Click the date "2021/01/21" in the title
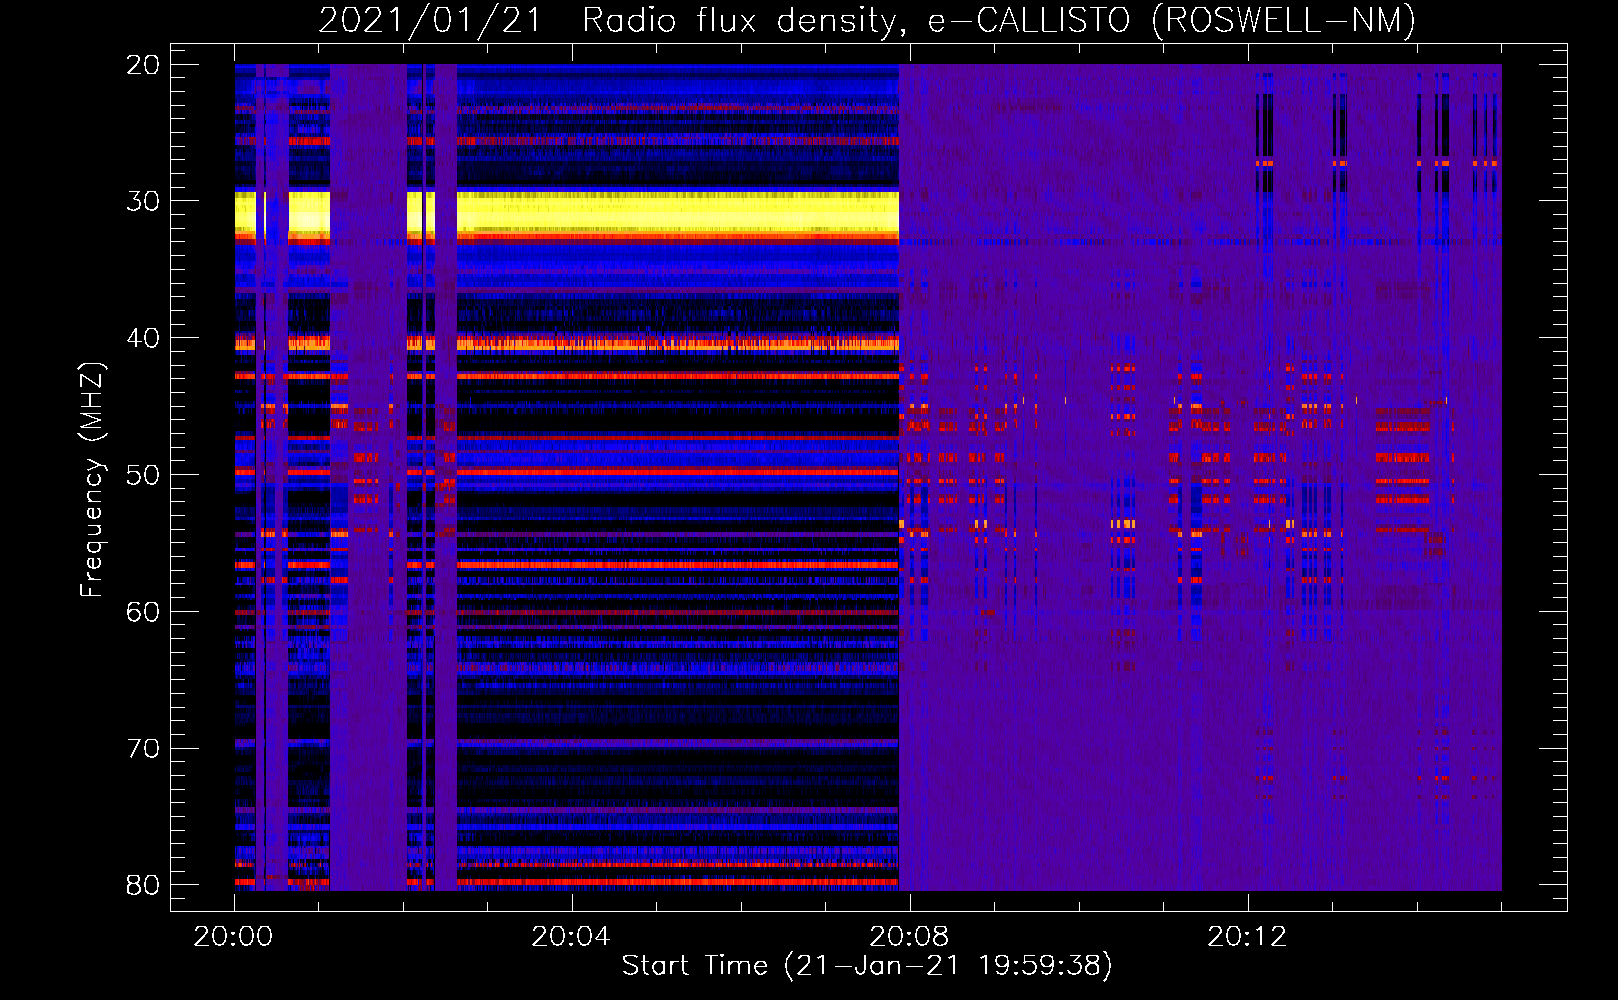1618x1000 pixels. coord(430,20)
